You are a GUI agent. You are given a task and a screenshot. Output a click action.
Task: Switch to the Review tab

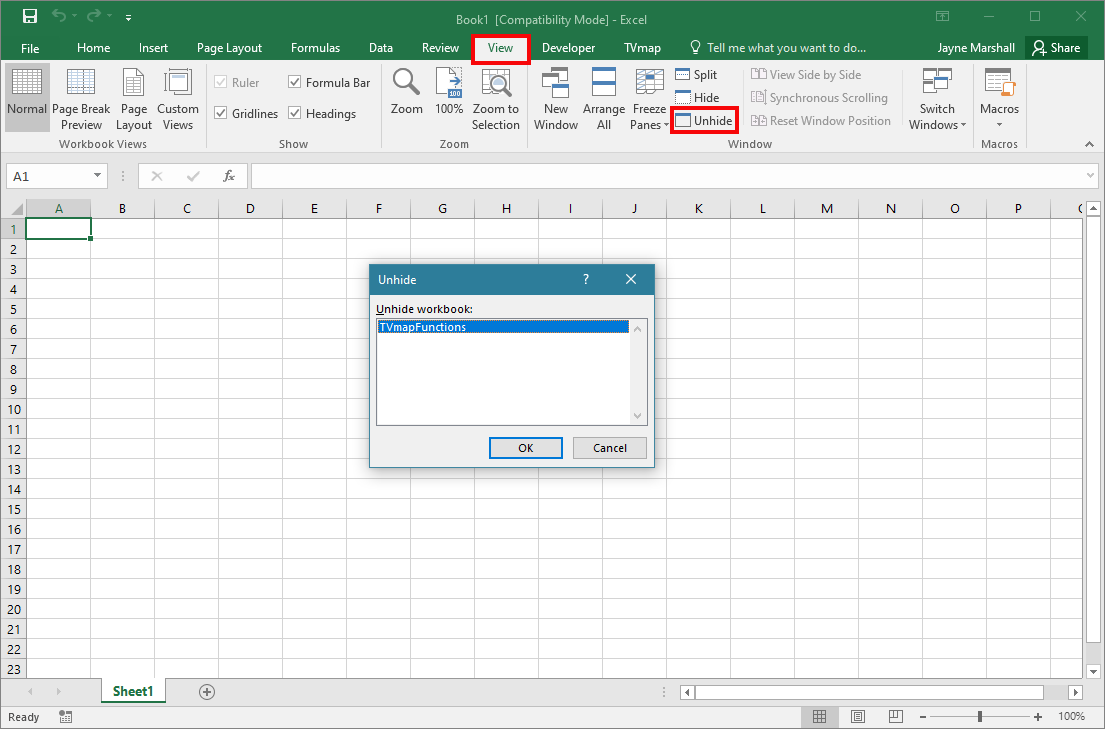440,48
